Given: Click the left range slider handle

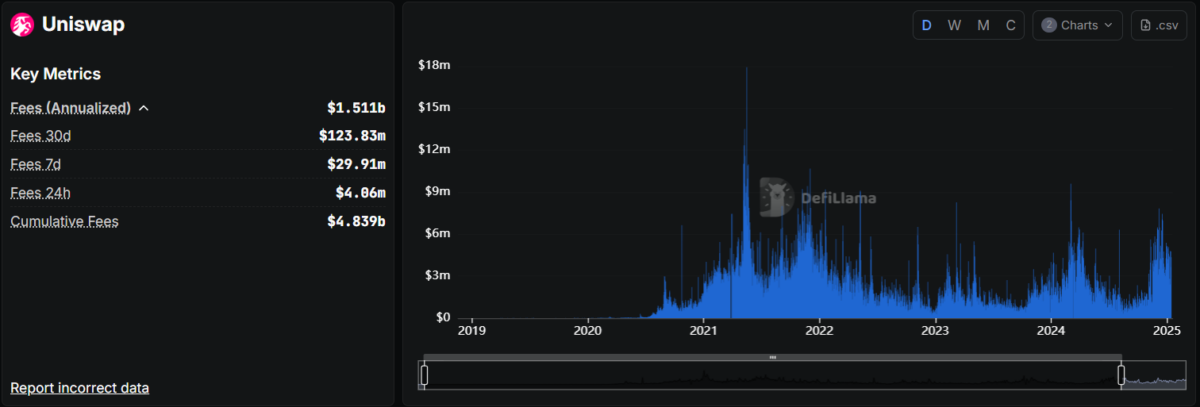Looking at the screenshot, I should [424, 375].
